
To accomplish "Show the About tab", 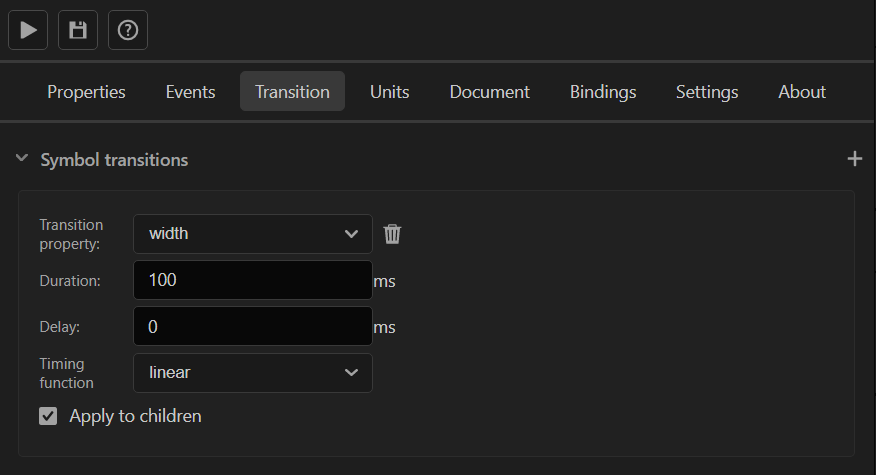I will pos(802,92).
